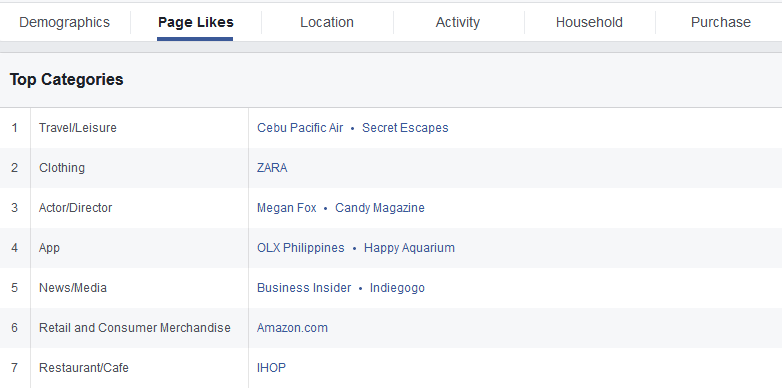Open the IHOP page link

point(271,368)
